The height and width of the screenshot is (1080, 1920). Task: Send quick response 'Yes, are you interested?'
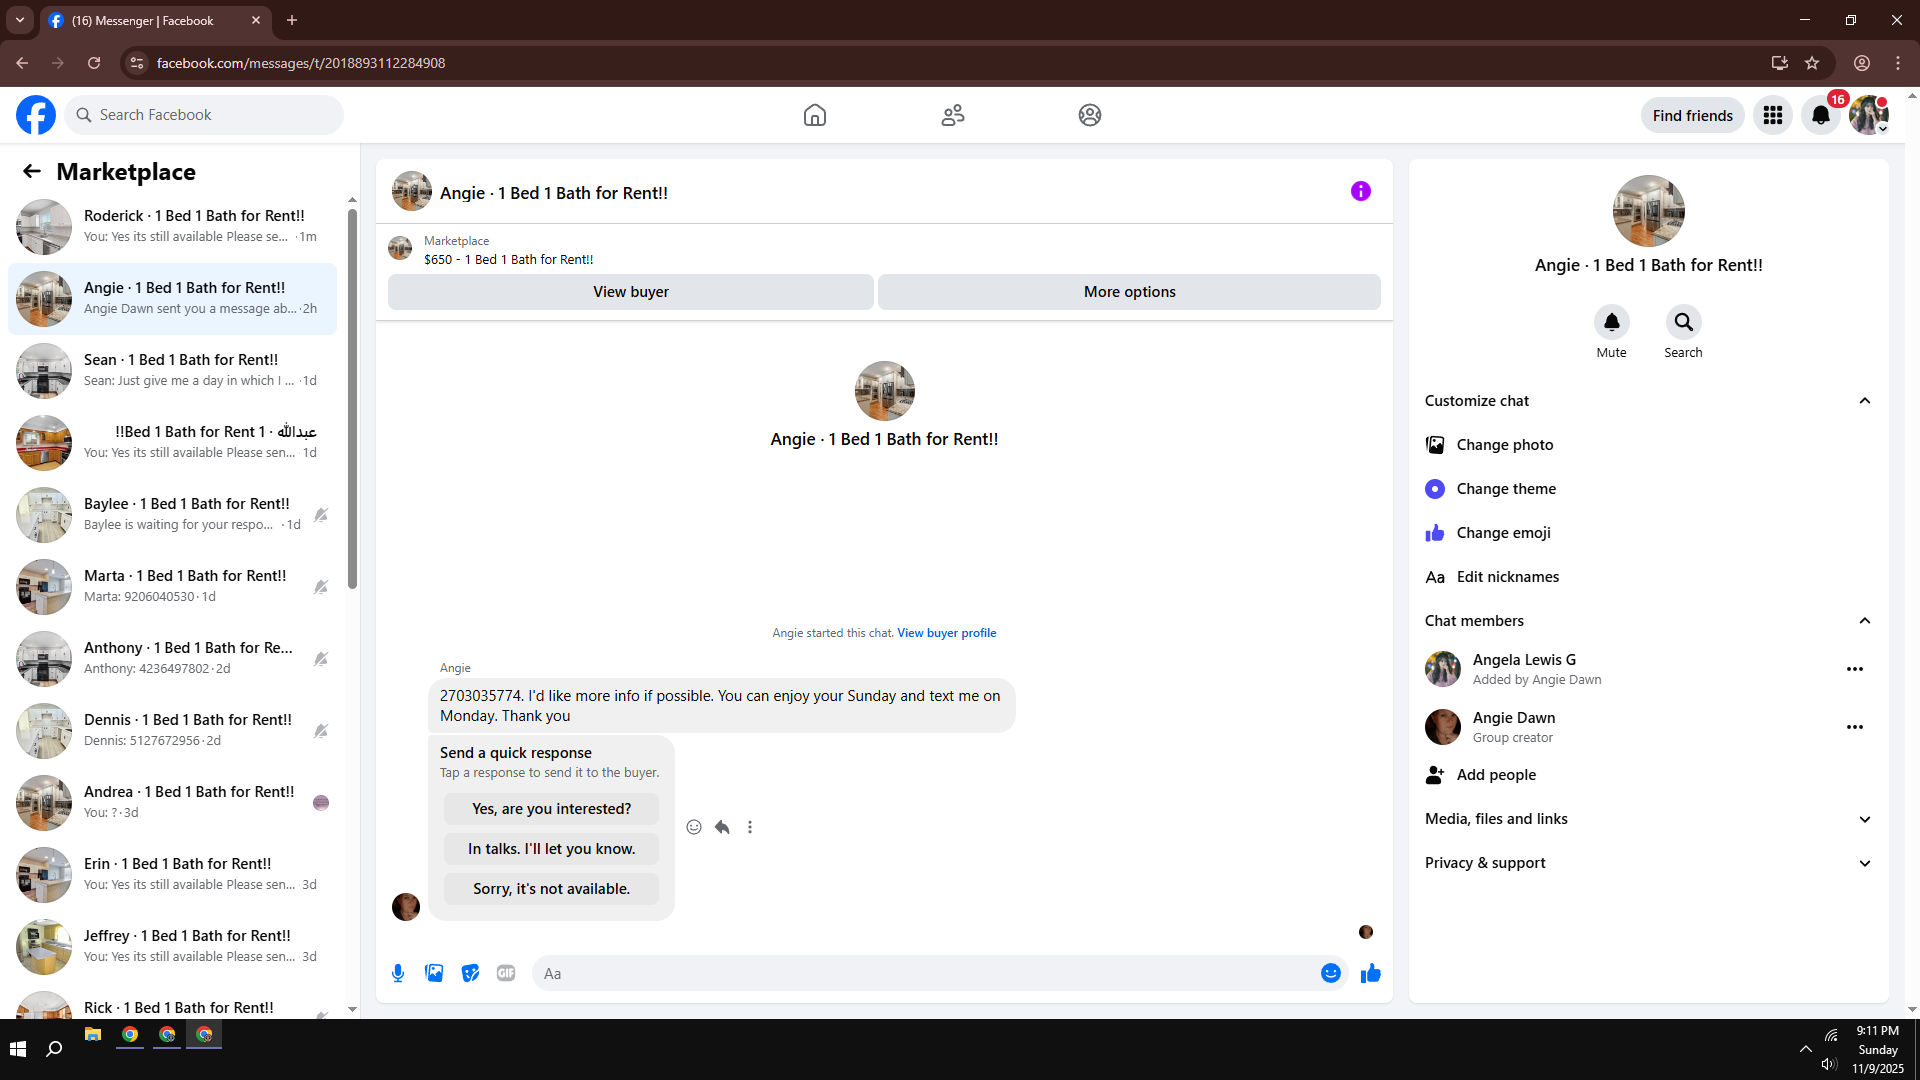point(552,809)
